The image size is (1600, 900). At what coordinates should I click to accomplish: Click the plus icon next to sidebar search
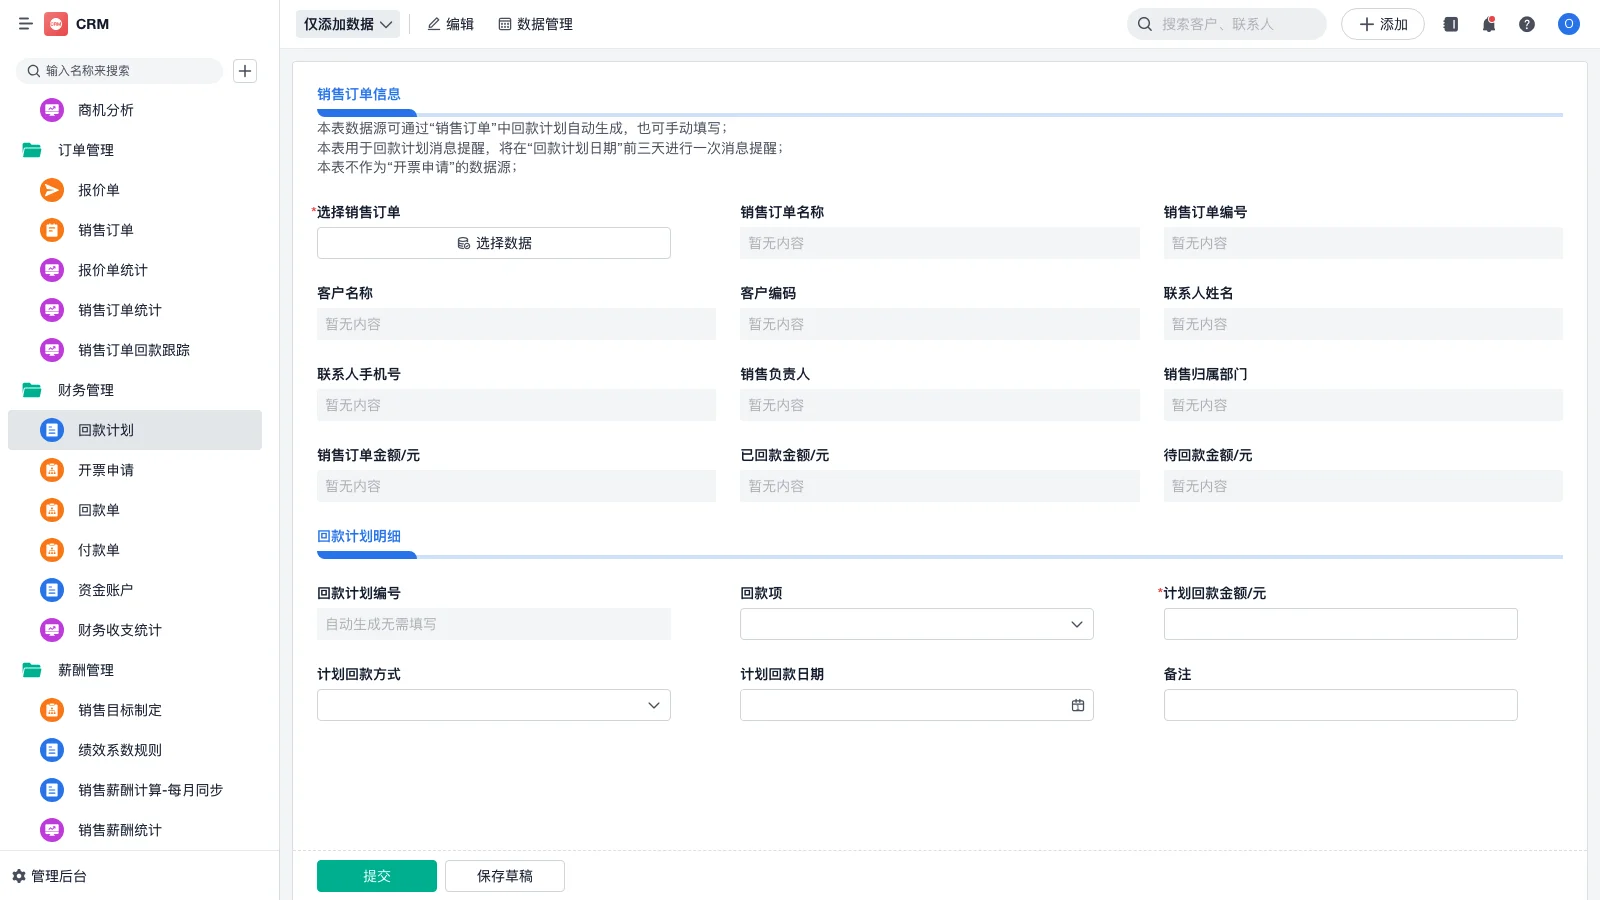[x=245, y=71]
